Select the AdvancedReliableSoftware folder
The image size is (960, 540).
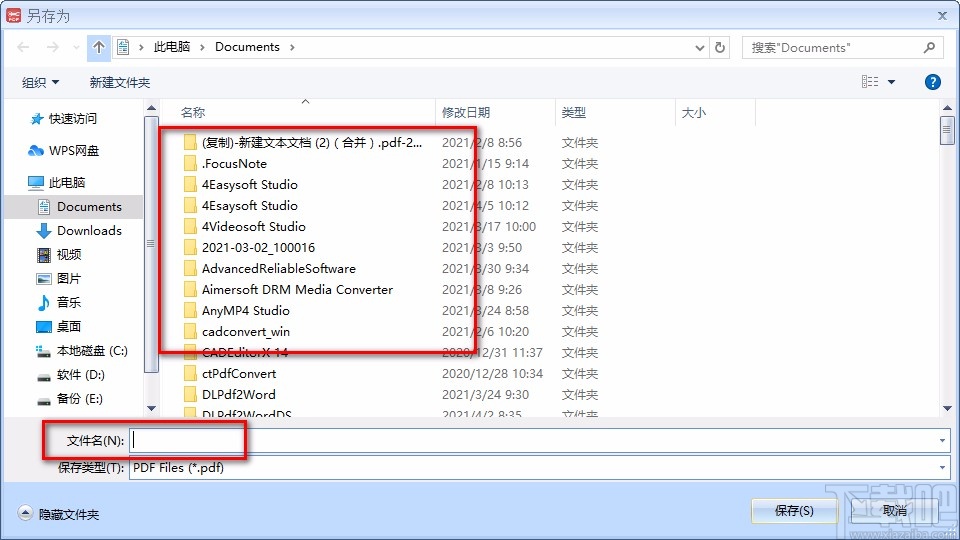(279, 268)
